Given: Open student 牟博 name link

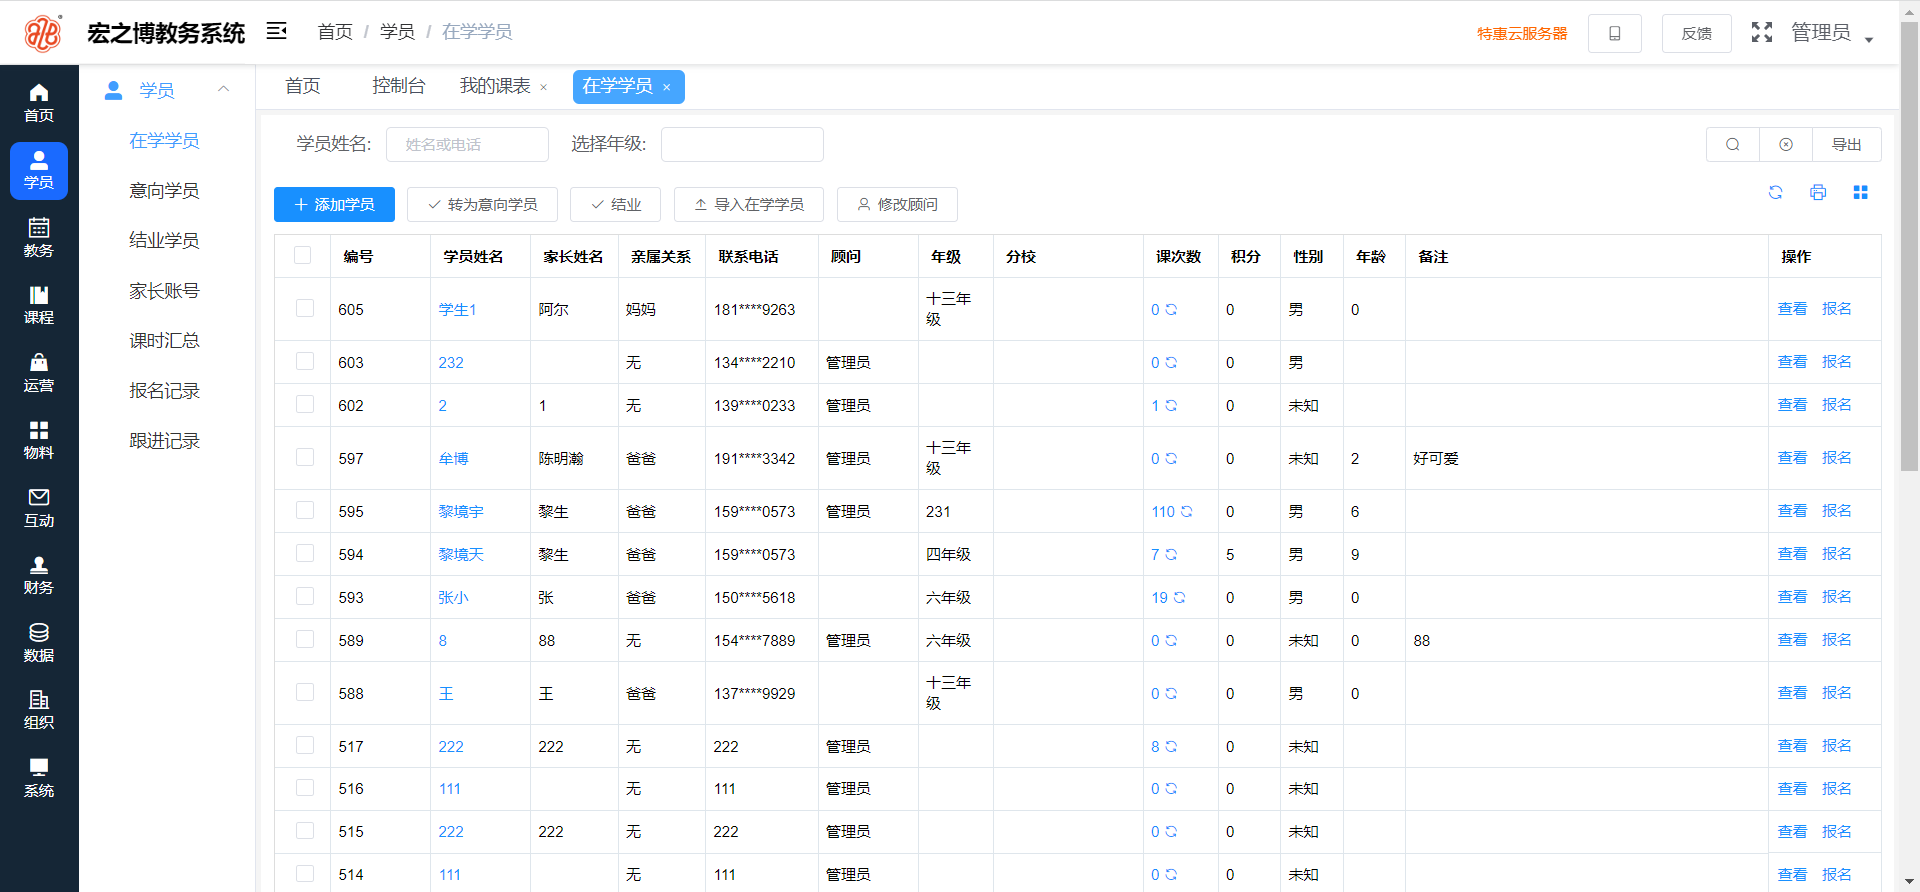Looking at the screenshot, I should (x=453, y=458).
